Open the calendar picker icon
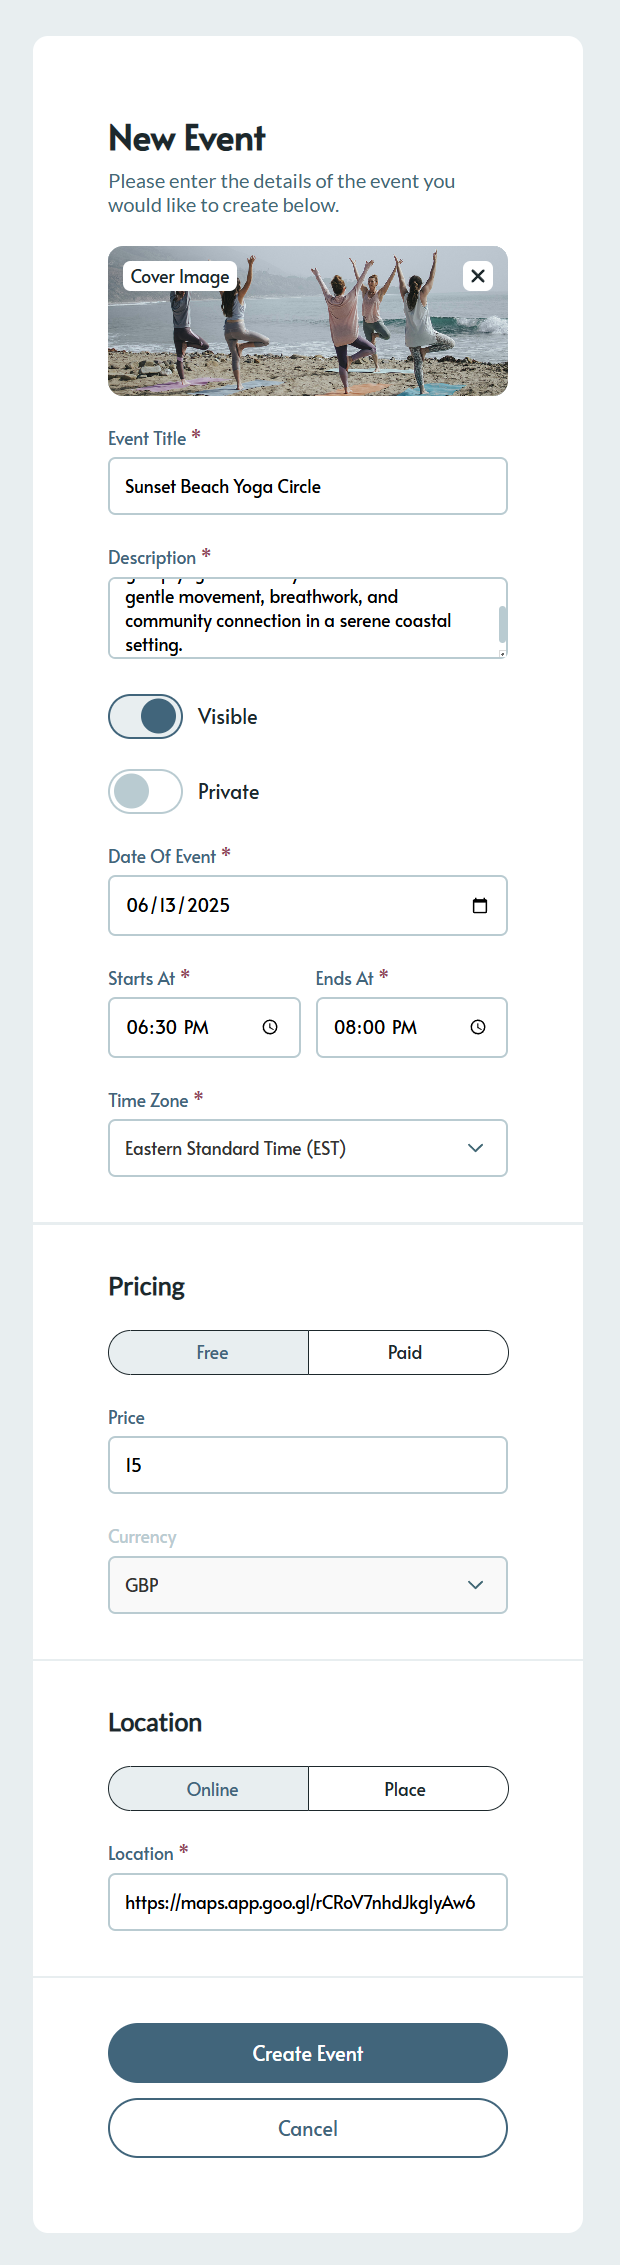Viewport: 620px width, 2265px height. pyautogui.click(x=480, y=905)
